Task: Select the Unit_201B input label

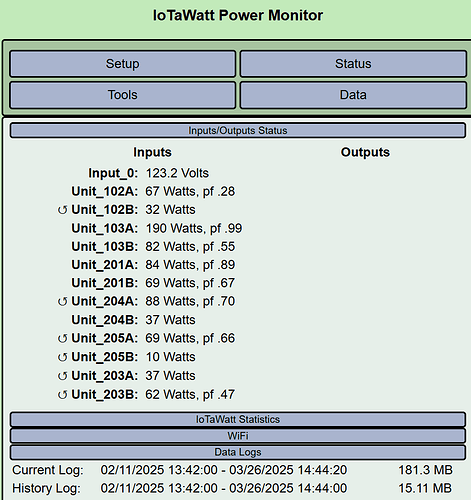Action: (x=105, y=283)
